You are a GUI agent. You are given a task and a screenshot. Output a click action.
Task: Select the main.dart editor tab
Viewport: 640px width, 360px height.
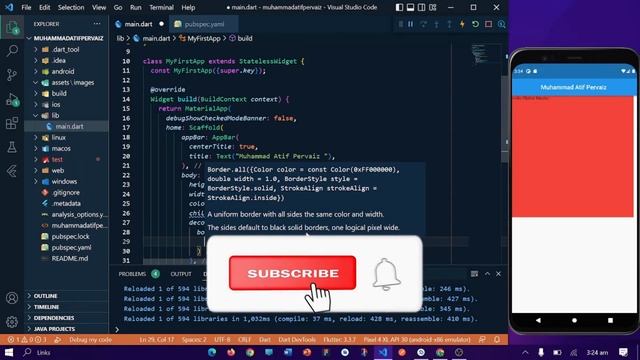click(139, 24)
